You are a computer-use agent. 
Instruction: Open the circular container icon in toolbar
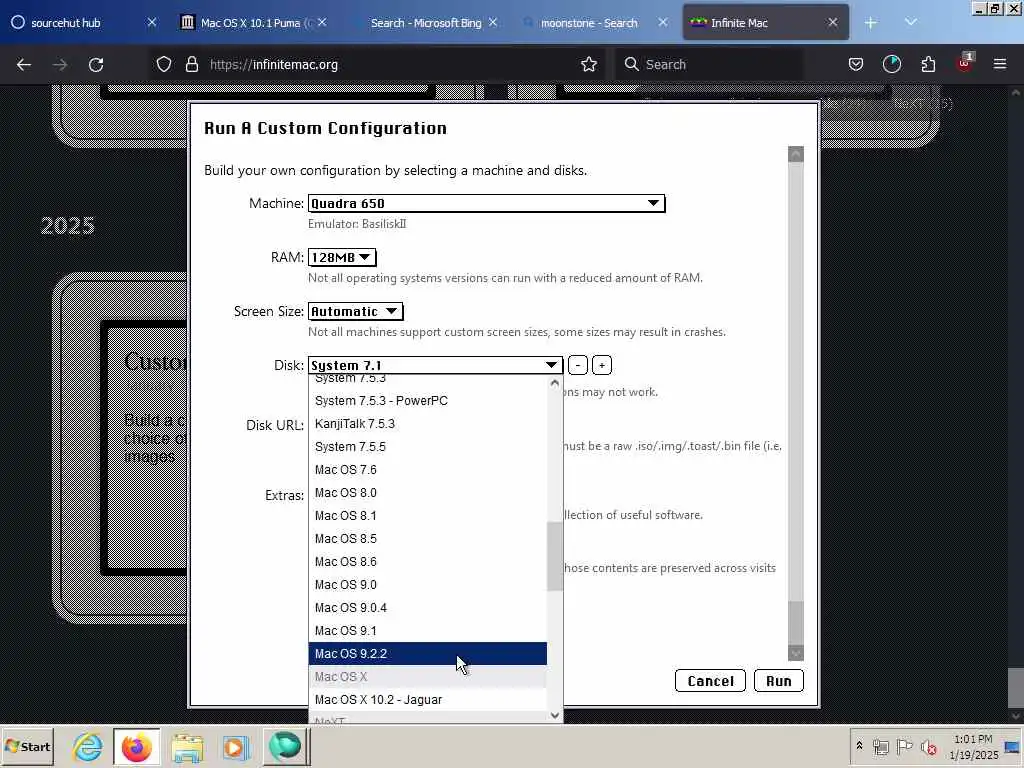point(891,65)
